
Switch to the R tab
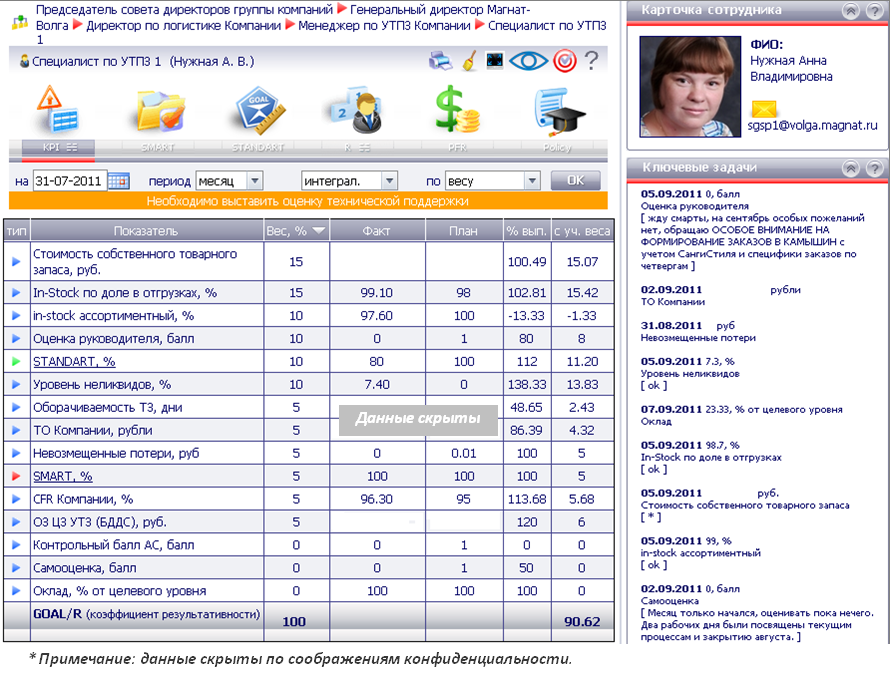[357, 147]
